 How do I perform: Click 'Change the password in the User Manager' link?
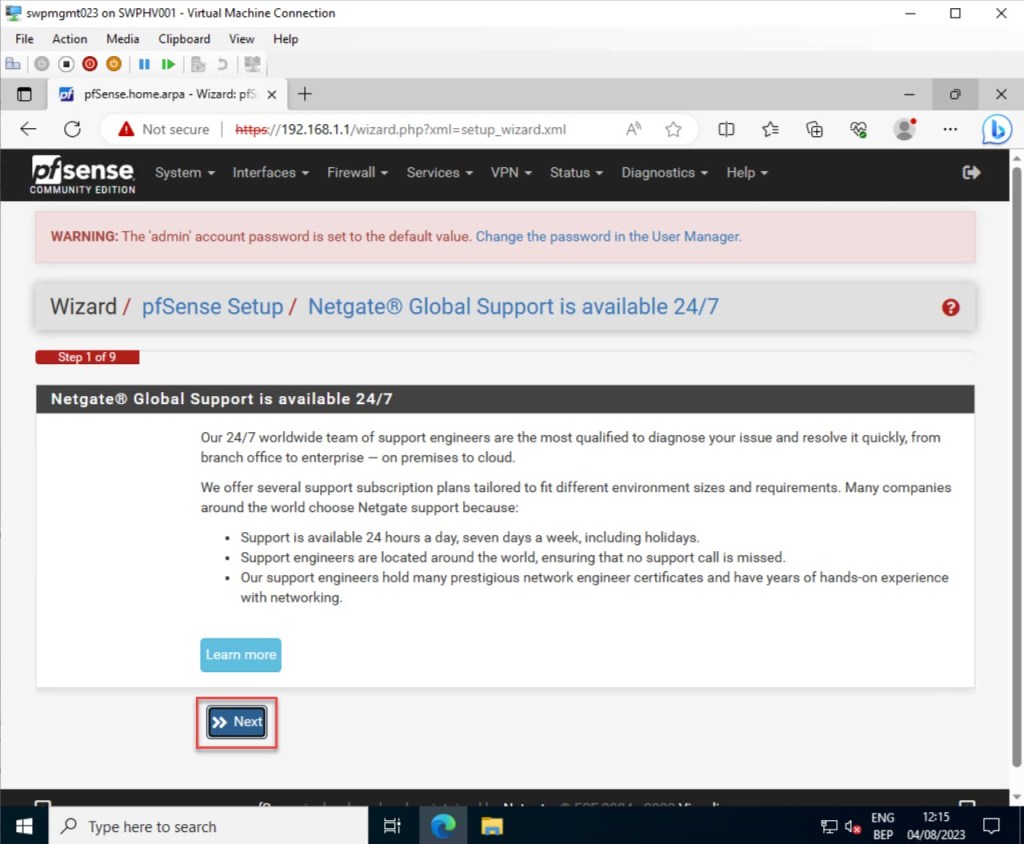[x=608, y=237]
